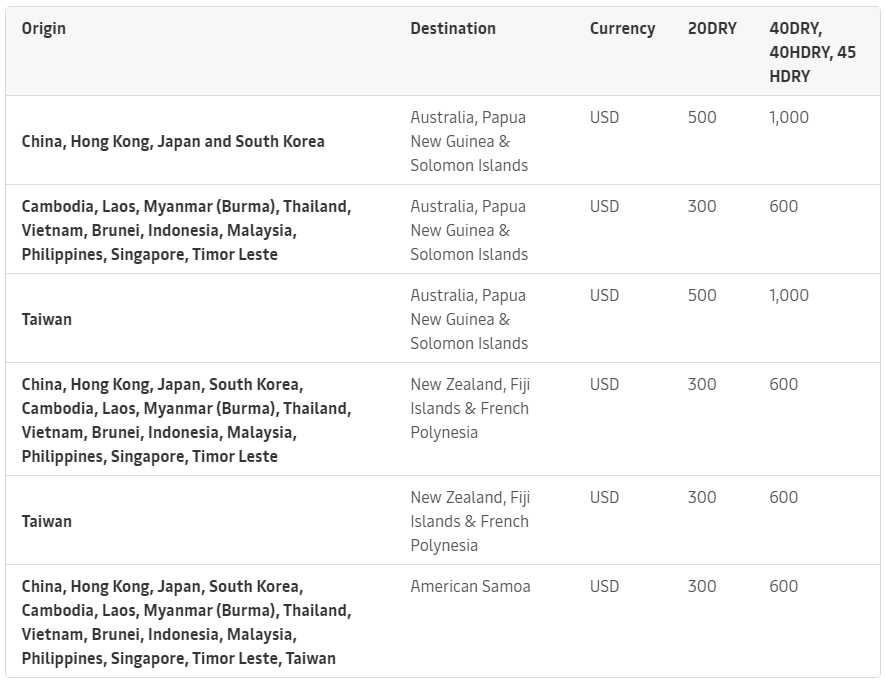Click the American Samoa destination cell

click(x=470, y=586)
